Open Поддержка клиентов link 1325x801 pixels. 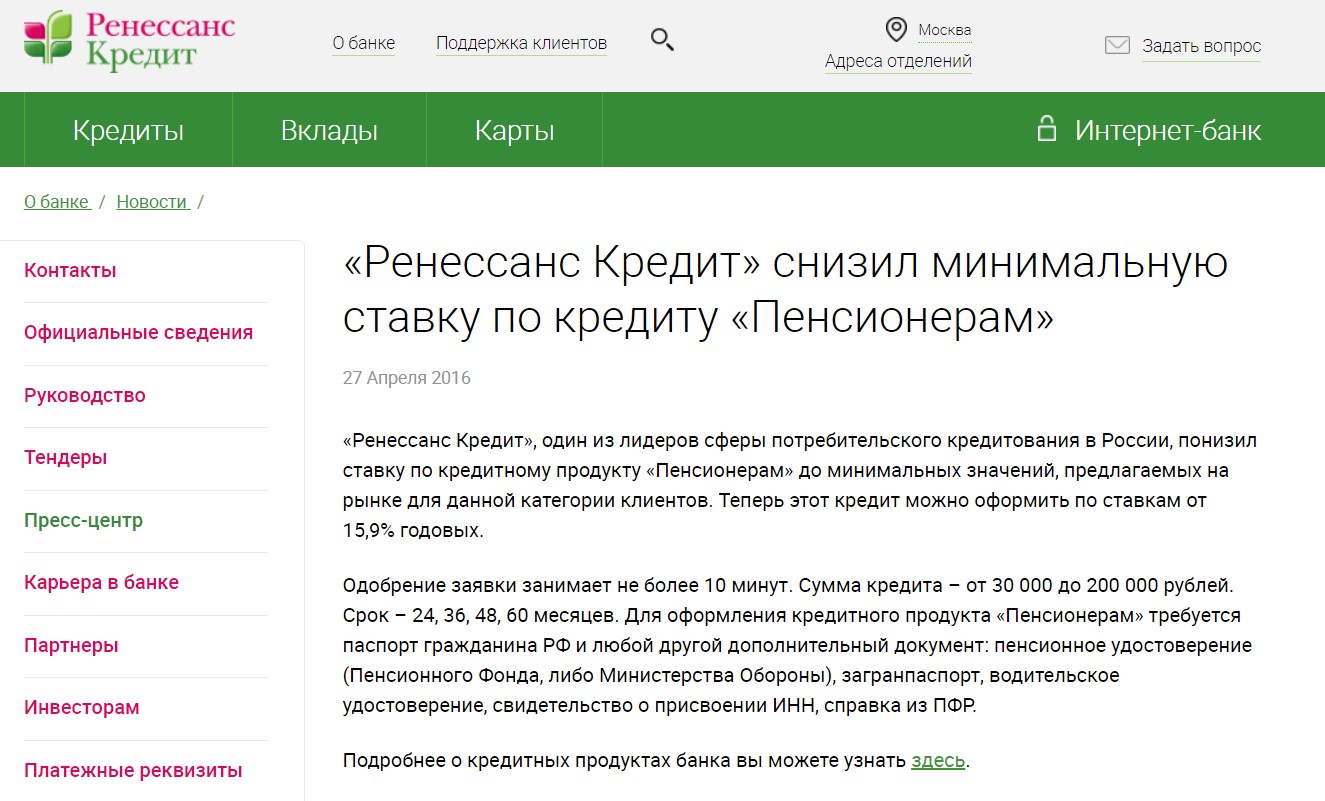(x=521, y=43)
